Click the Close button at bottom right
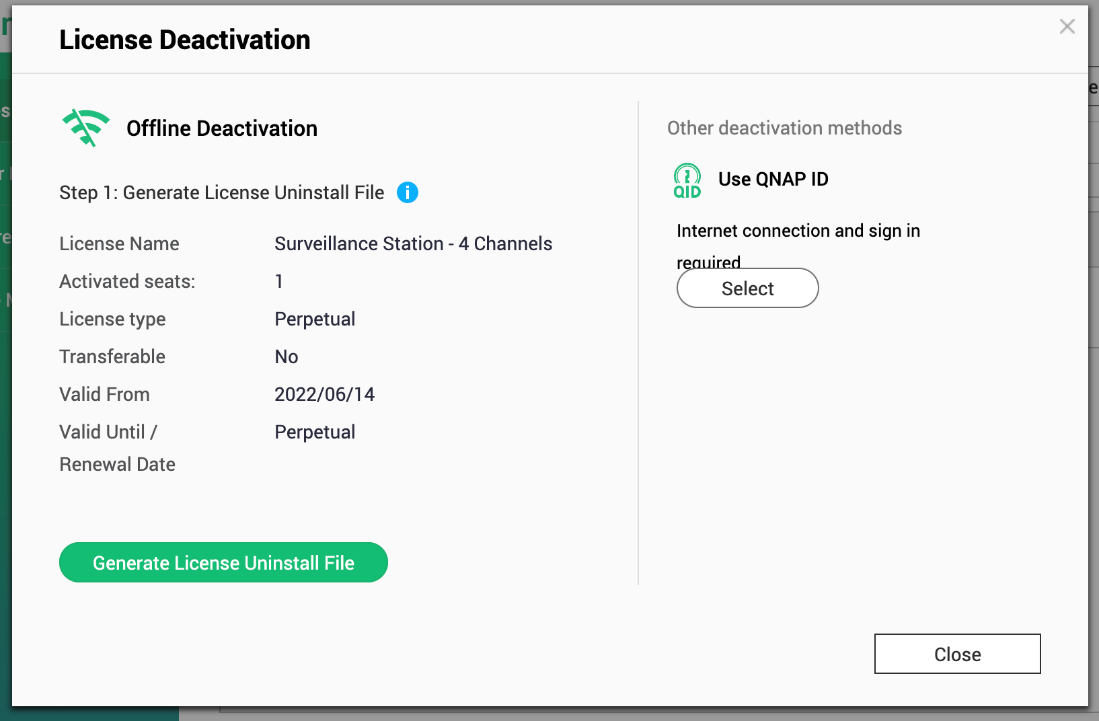The height and width of the screenshot is (721, 1099). (957, 654)
